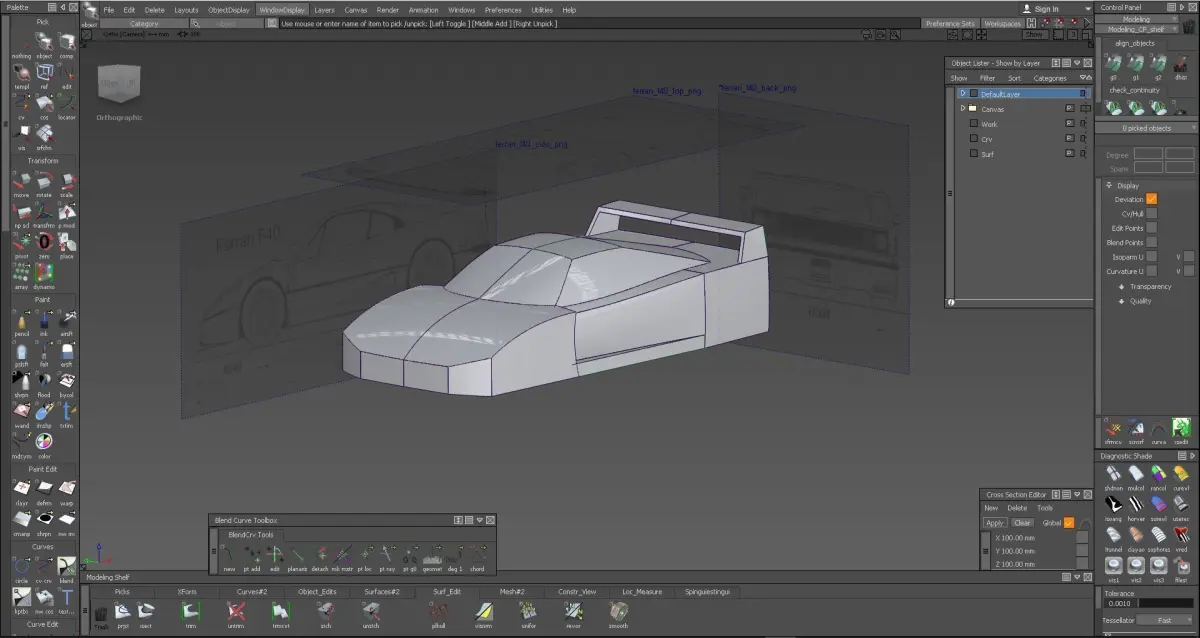1200x638 pixels.
Task: Click the Pivot tool in Transform
Action: coord(21,243)
